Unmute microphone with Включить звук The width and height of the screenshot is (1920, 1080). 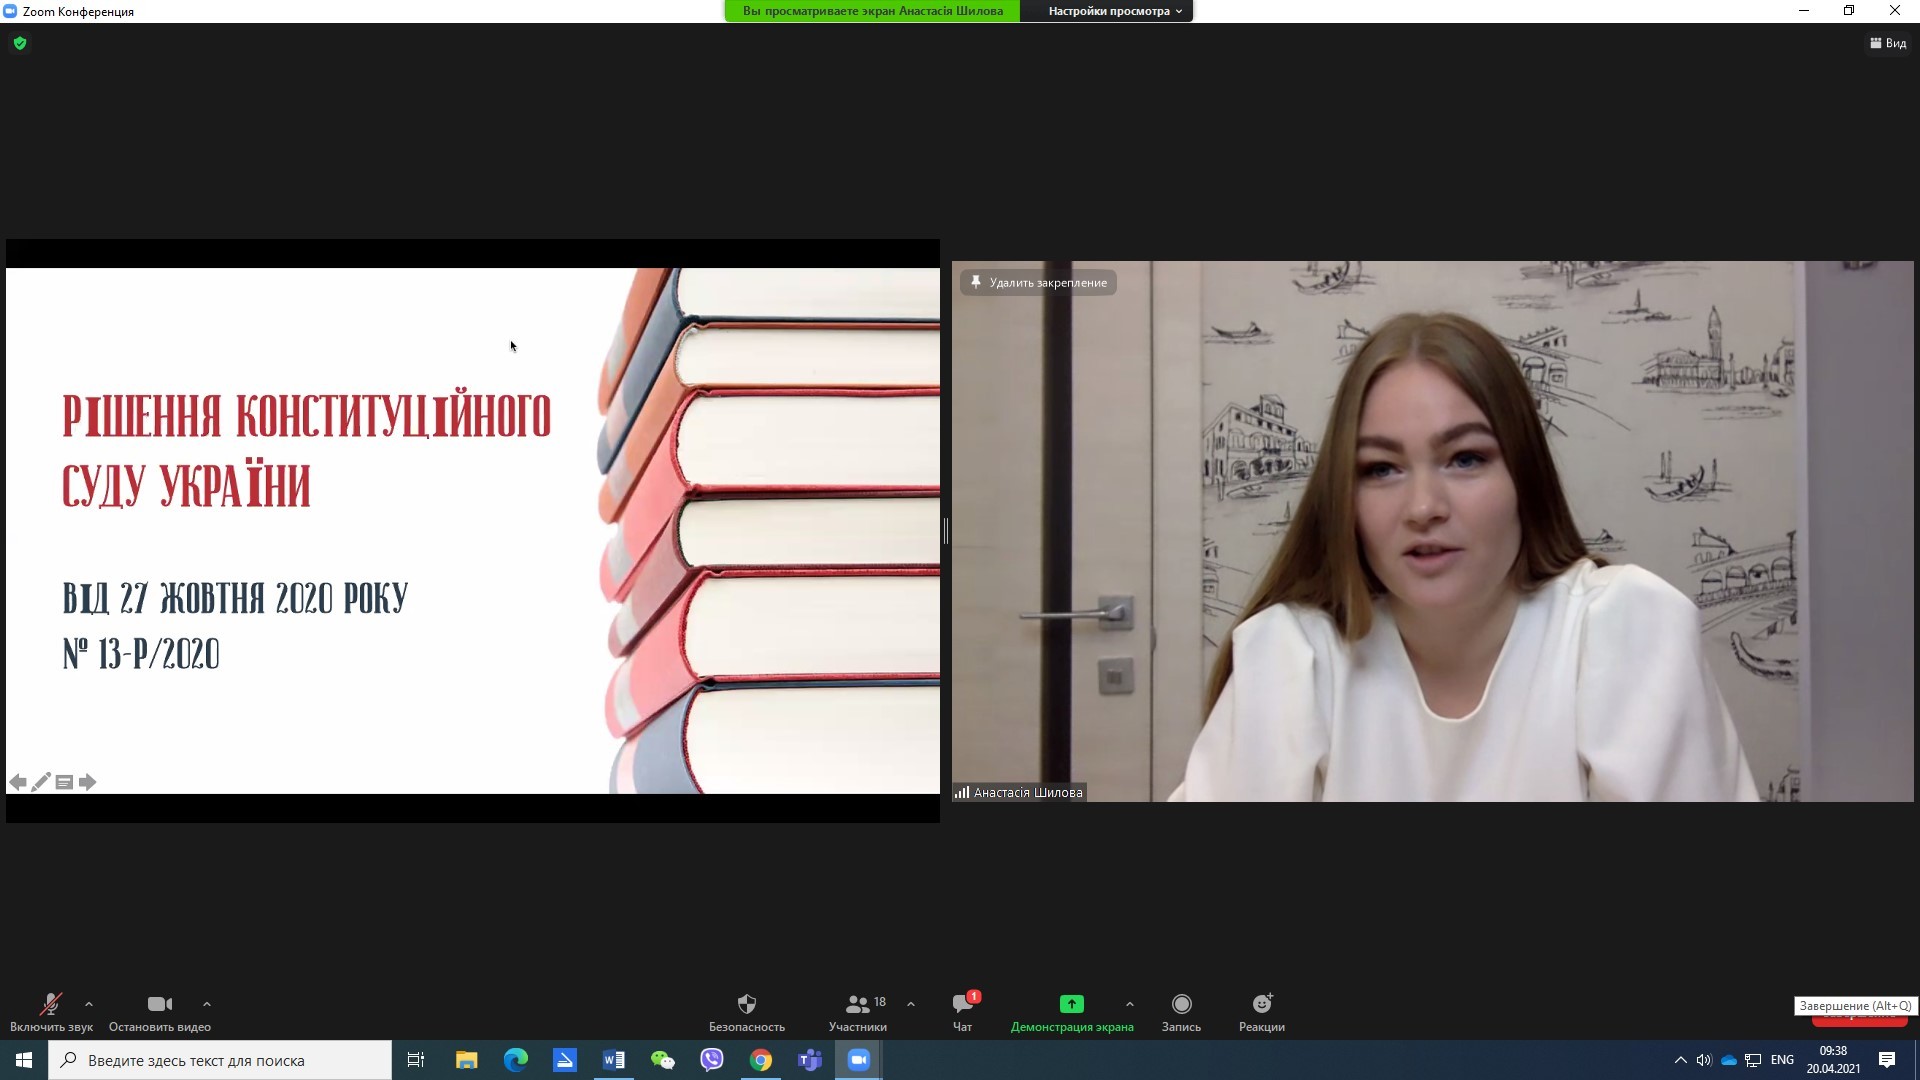[x=50, y=1004]
